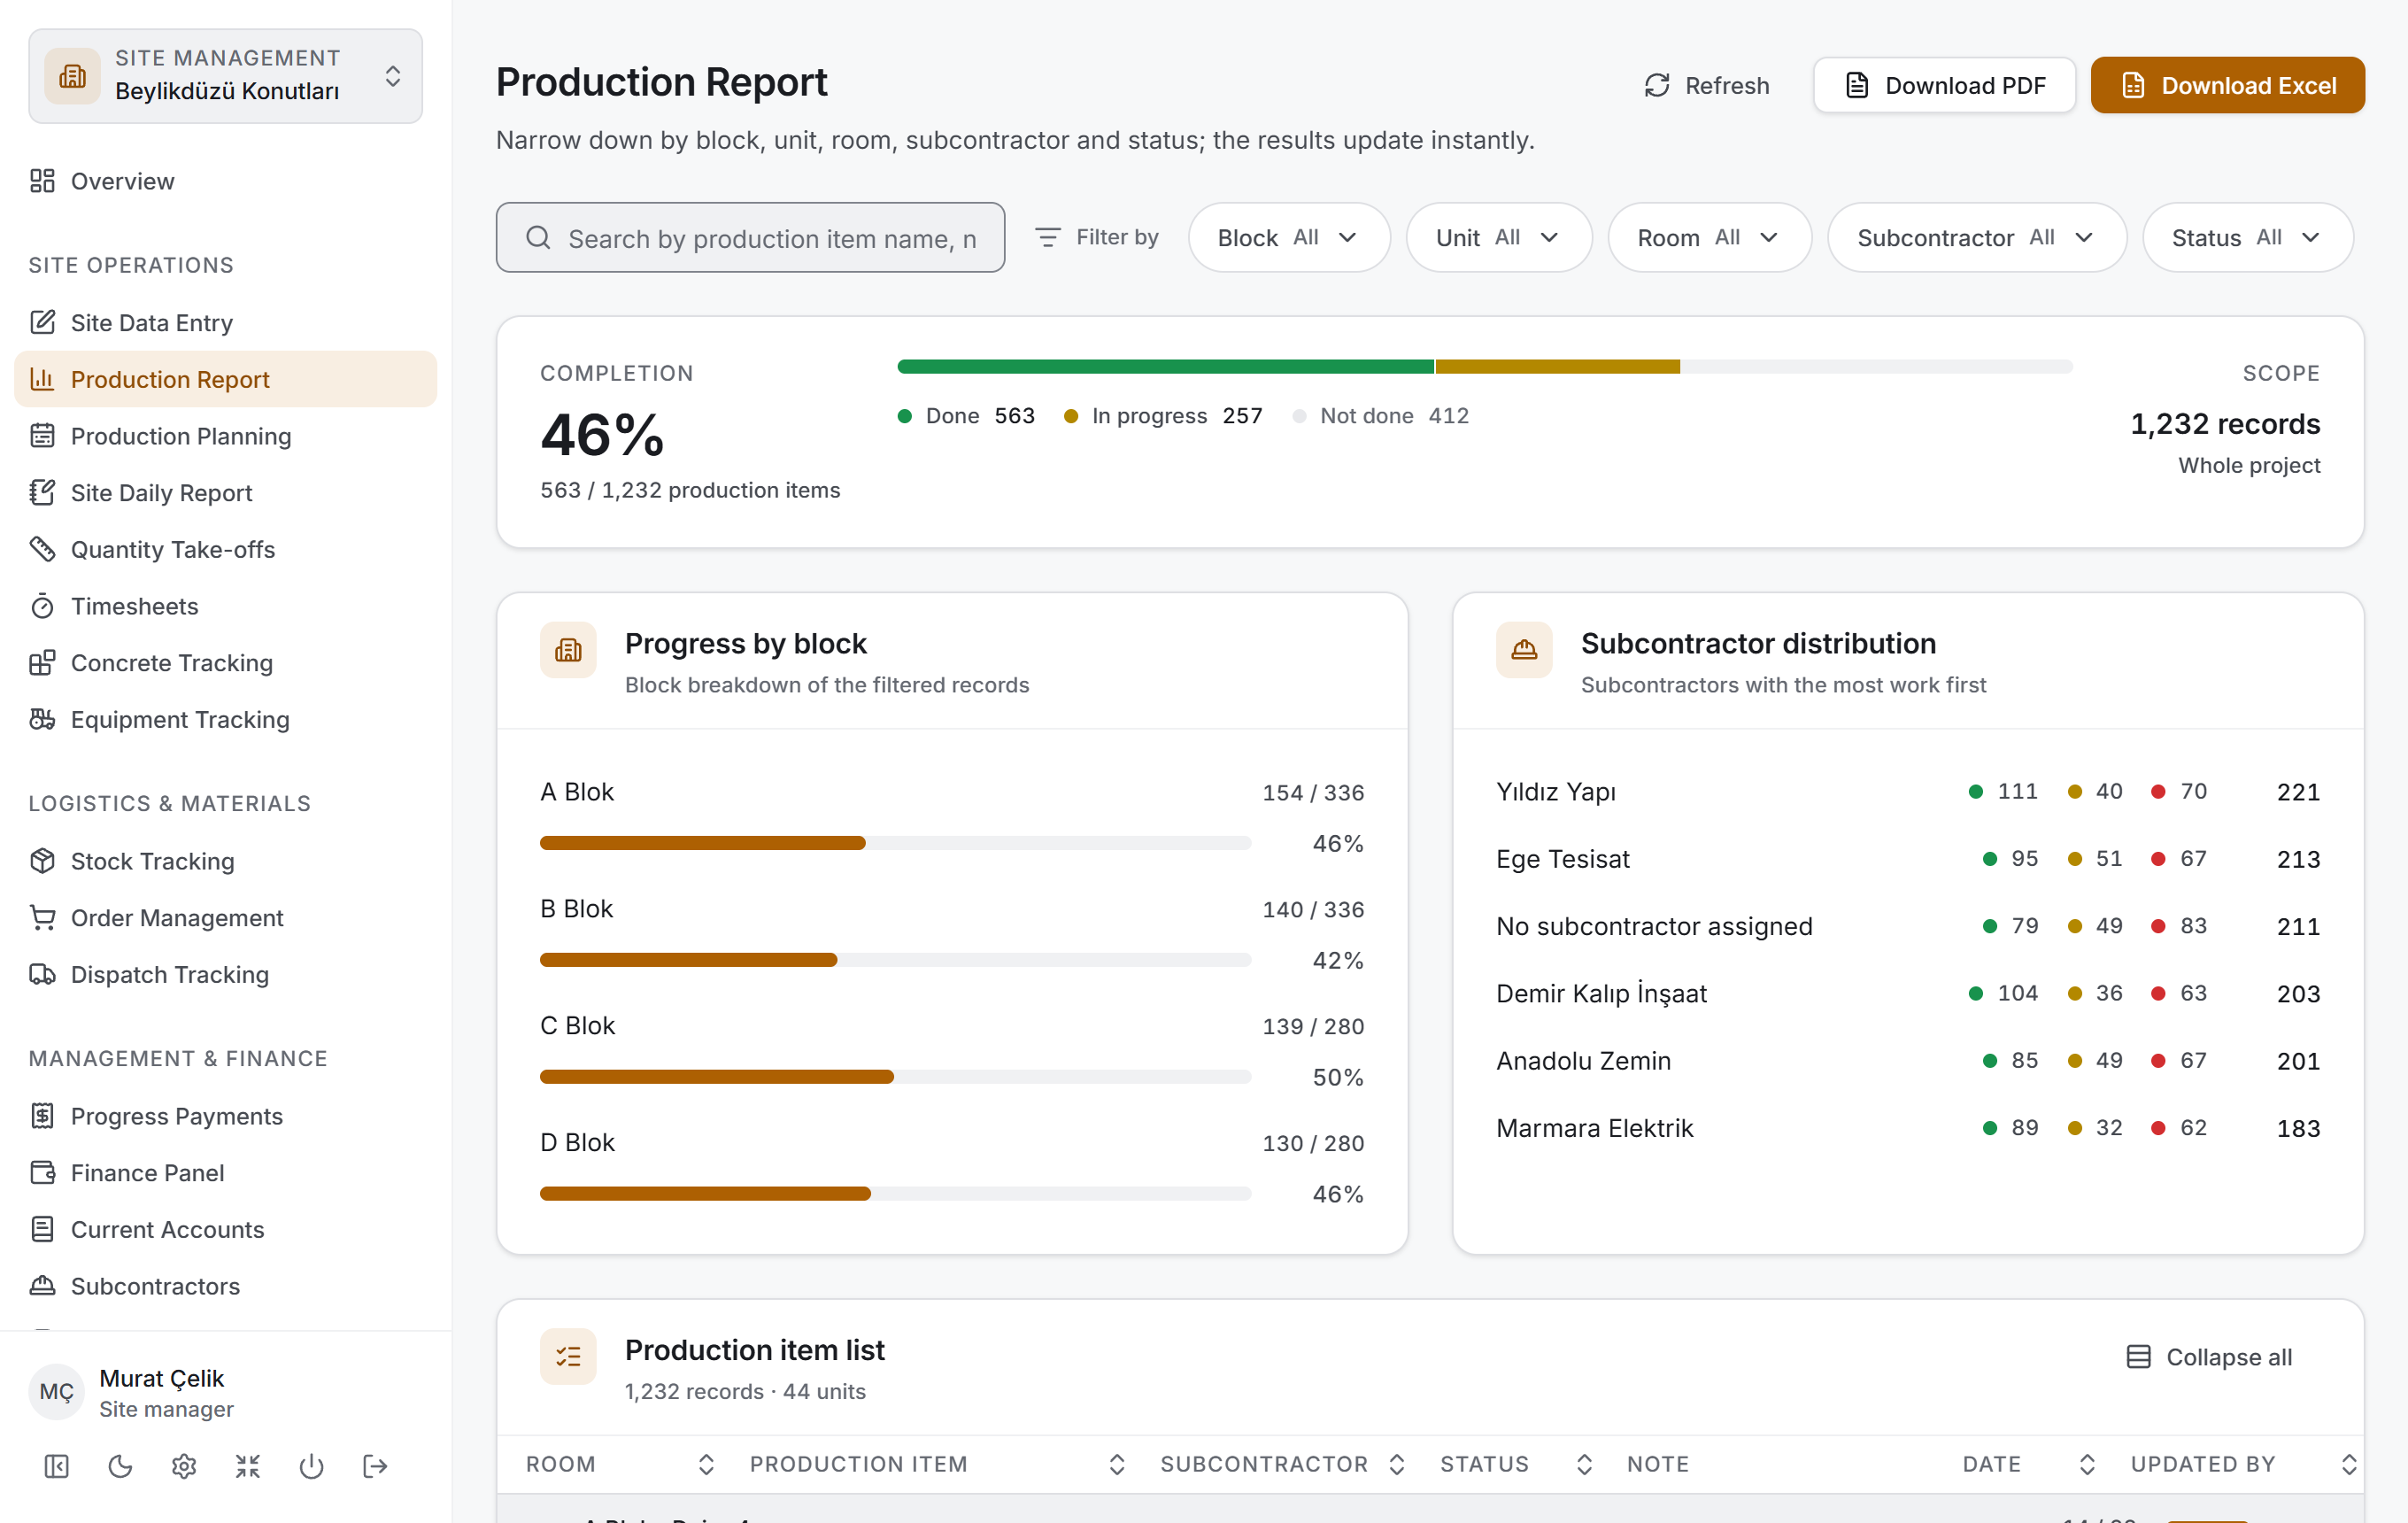Screen dimensions: 2408x1523
Task: Focus the production item search field
Action: (750, 238)
